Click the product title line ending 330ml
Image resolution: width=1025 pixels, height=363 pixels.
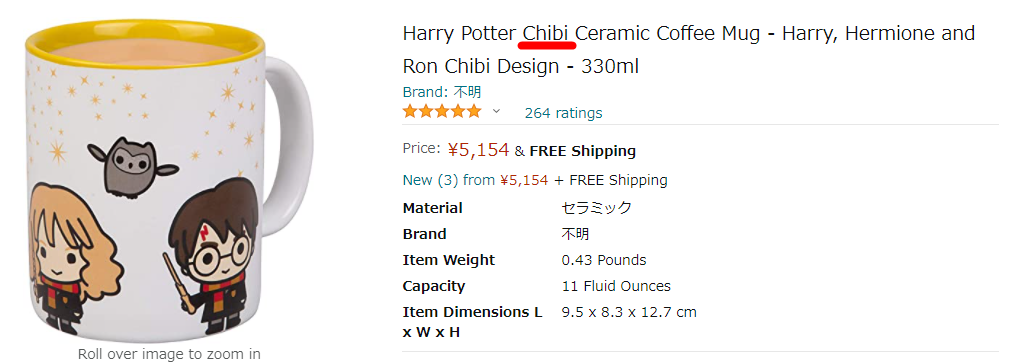tap(520, 66)
